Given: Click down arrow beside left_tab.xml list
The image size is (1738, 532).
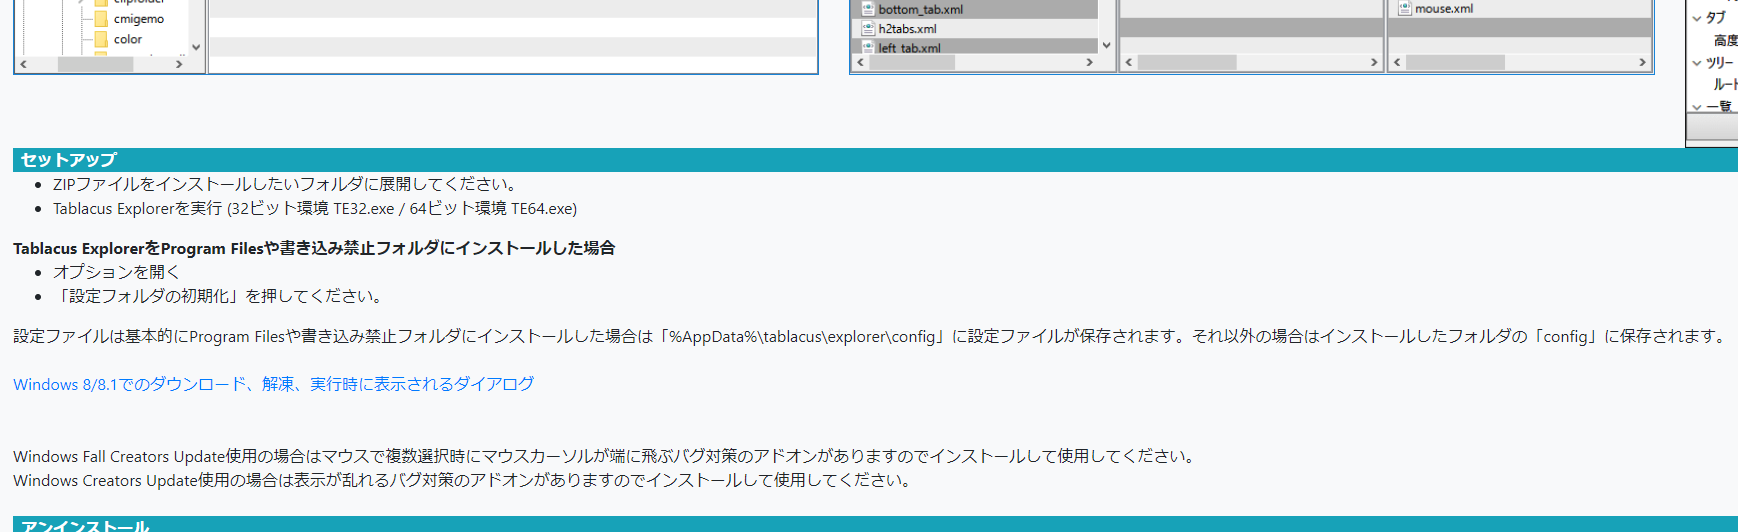Looking at the screenshot, I should (1106, 45).
